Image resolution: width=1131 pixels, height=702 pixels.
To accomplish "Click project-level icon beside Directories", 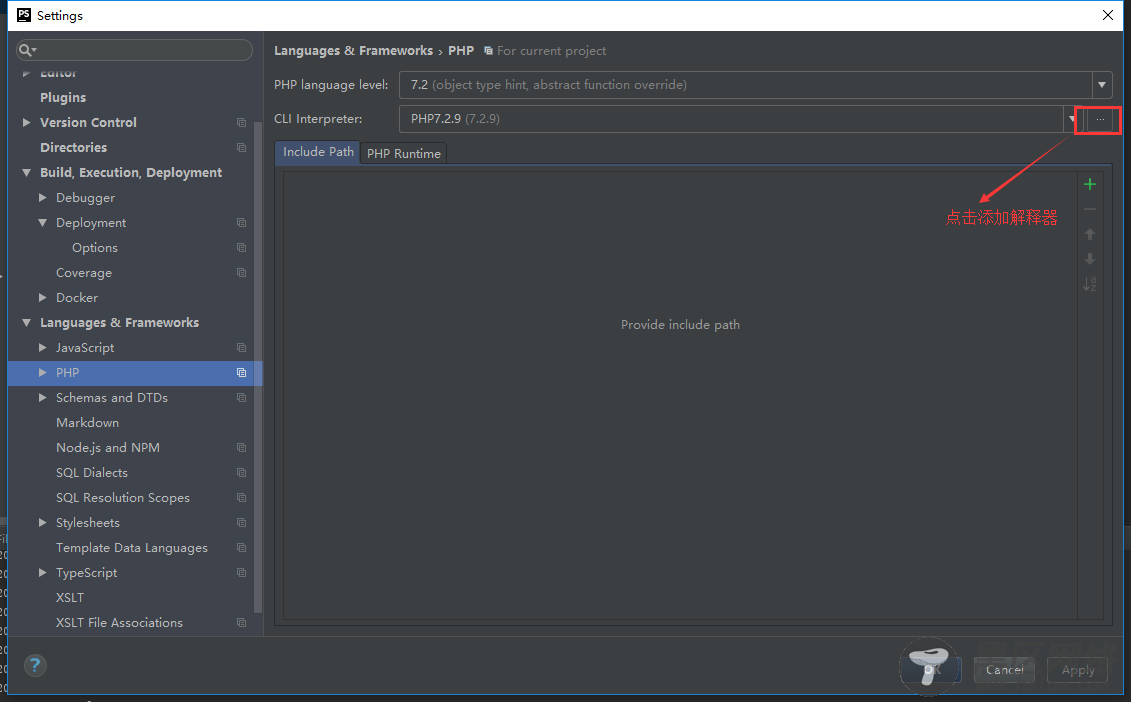I will point(242,147).
